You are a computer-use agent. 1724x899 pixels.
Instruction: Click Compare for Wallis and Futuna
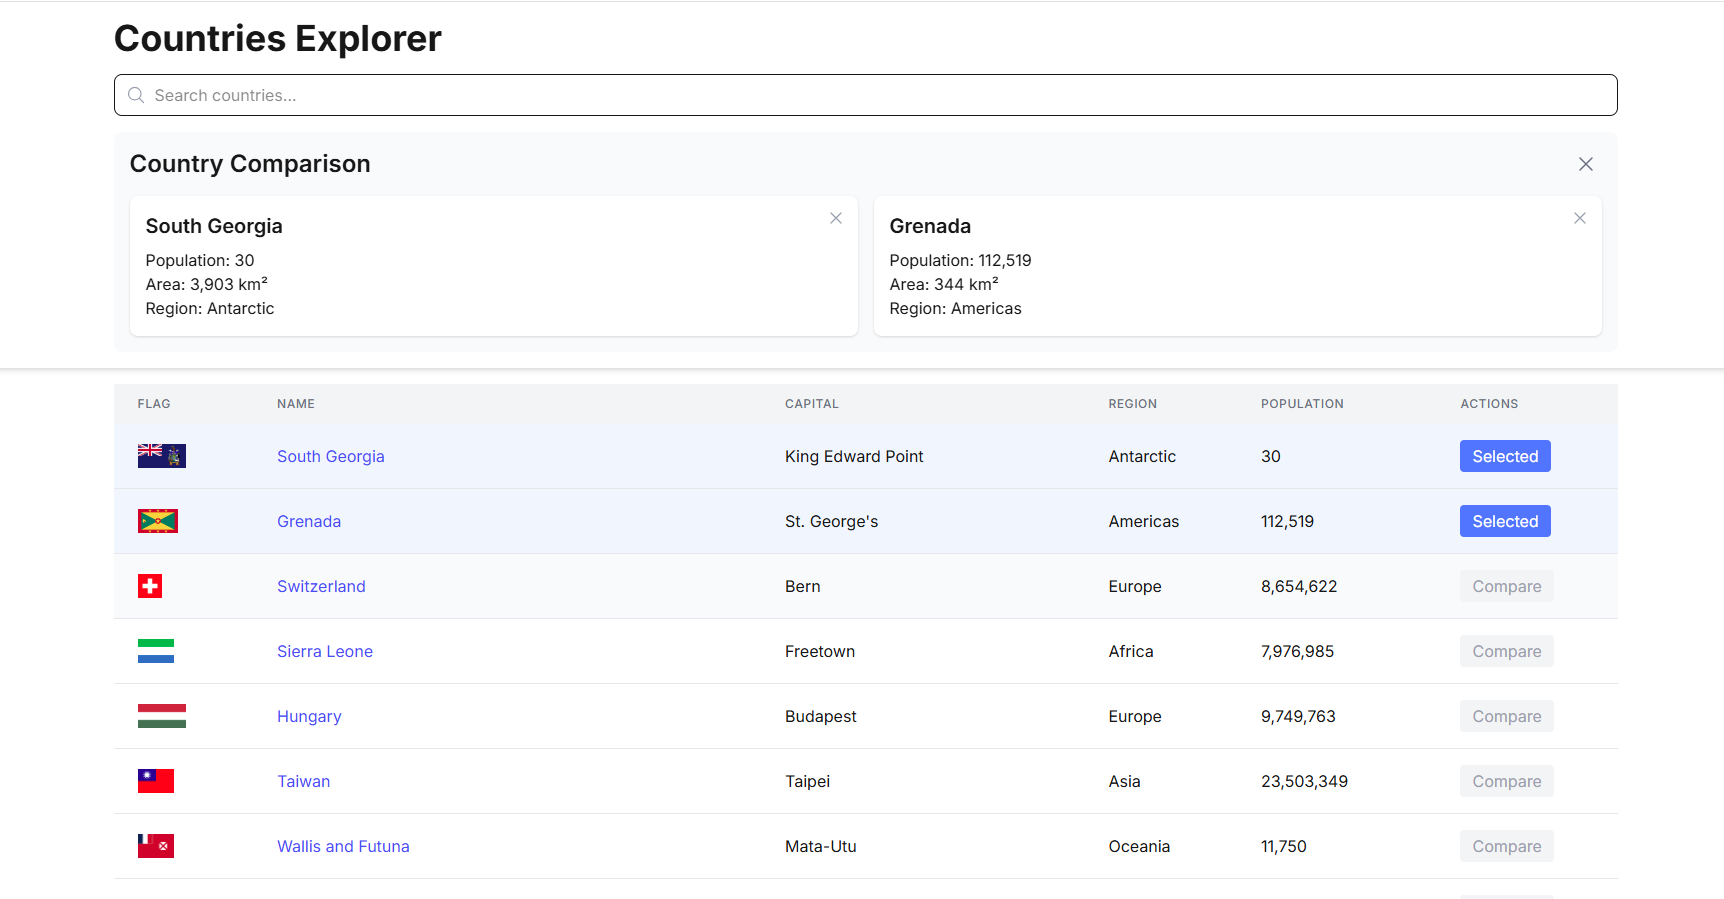tap(1507, 846)
